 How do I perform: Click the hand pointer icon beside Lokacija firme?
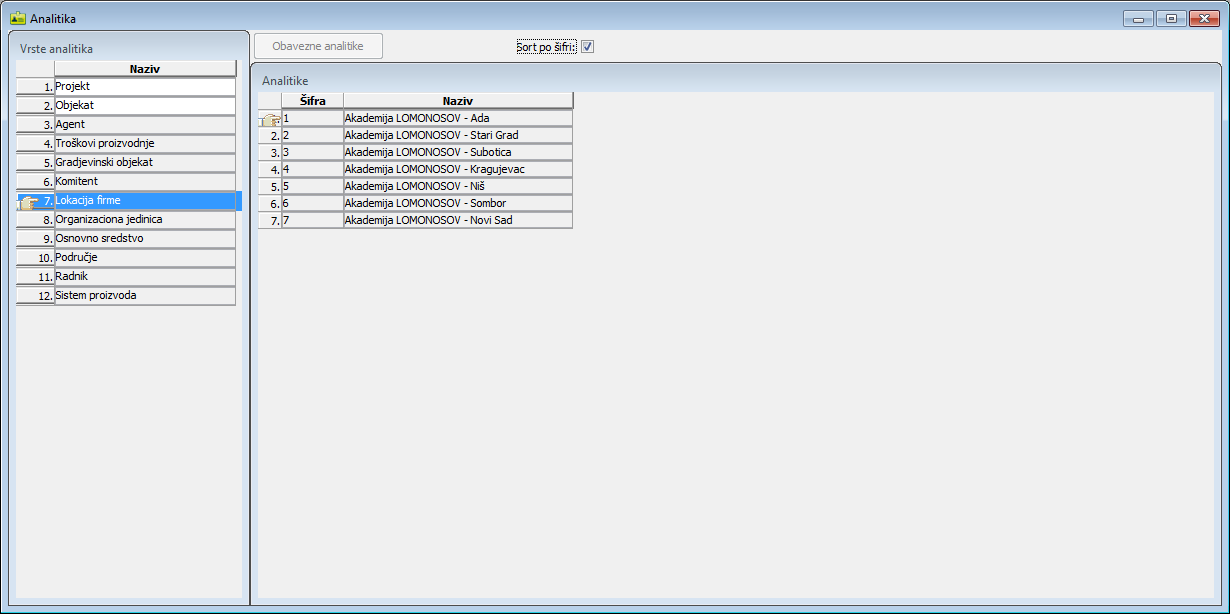pos(29,201)
